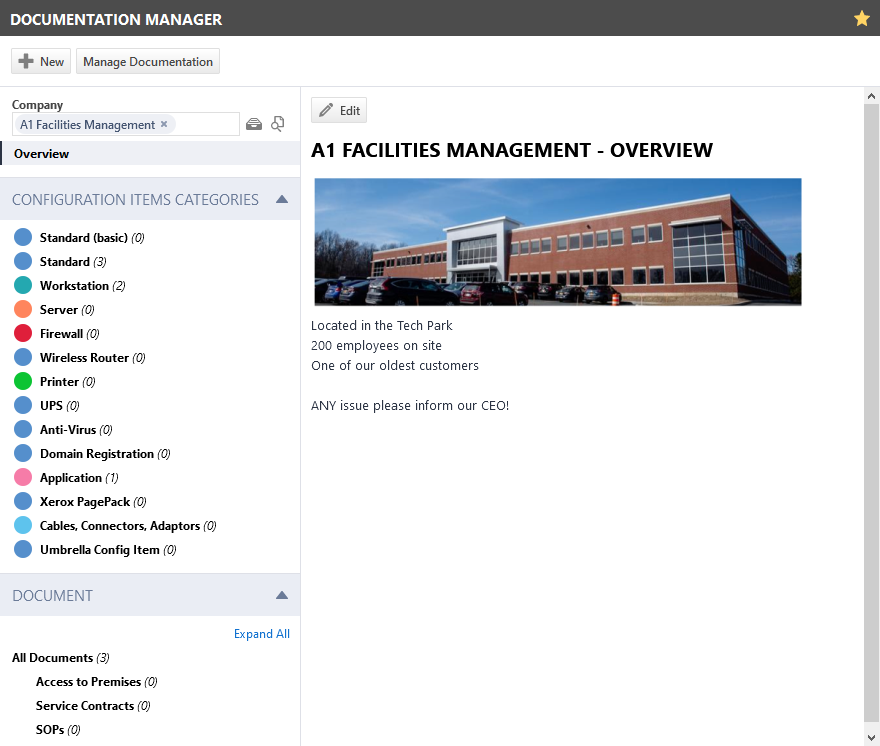Click the Edit button with pencil icon
The height and width of the screenshot is (746, 880).
(339, 110)
